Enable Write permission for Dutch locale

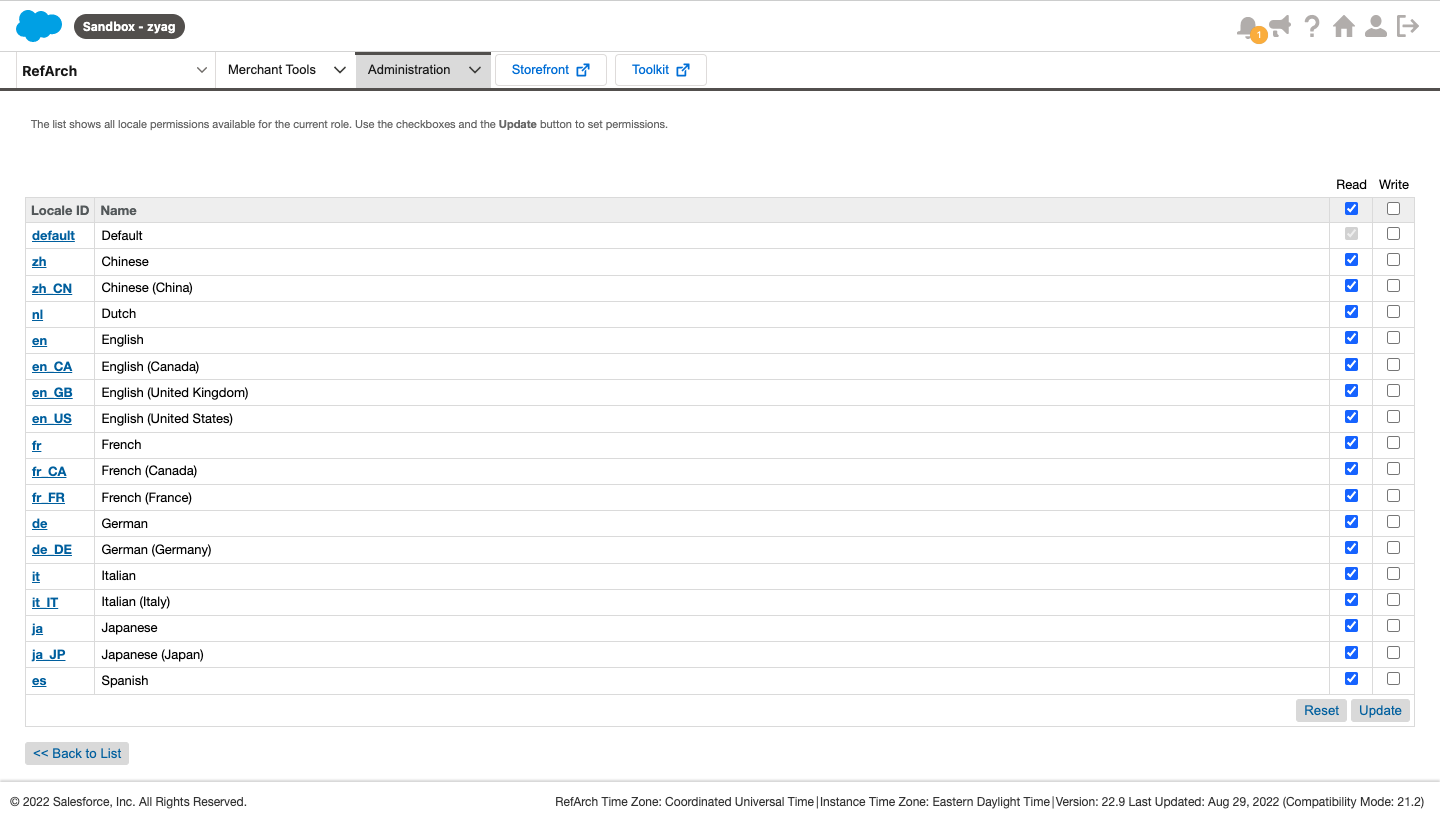[1393, 312]
